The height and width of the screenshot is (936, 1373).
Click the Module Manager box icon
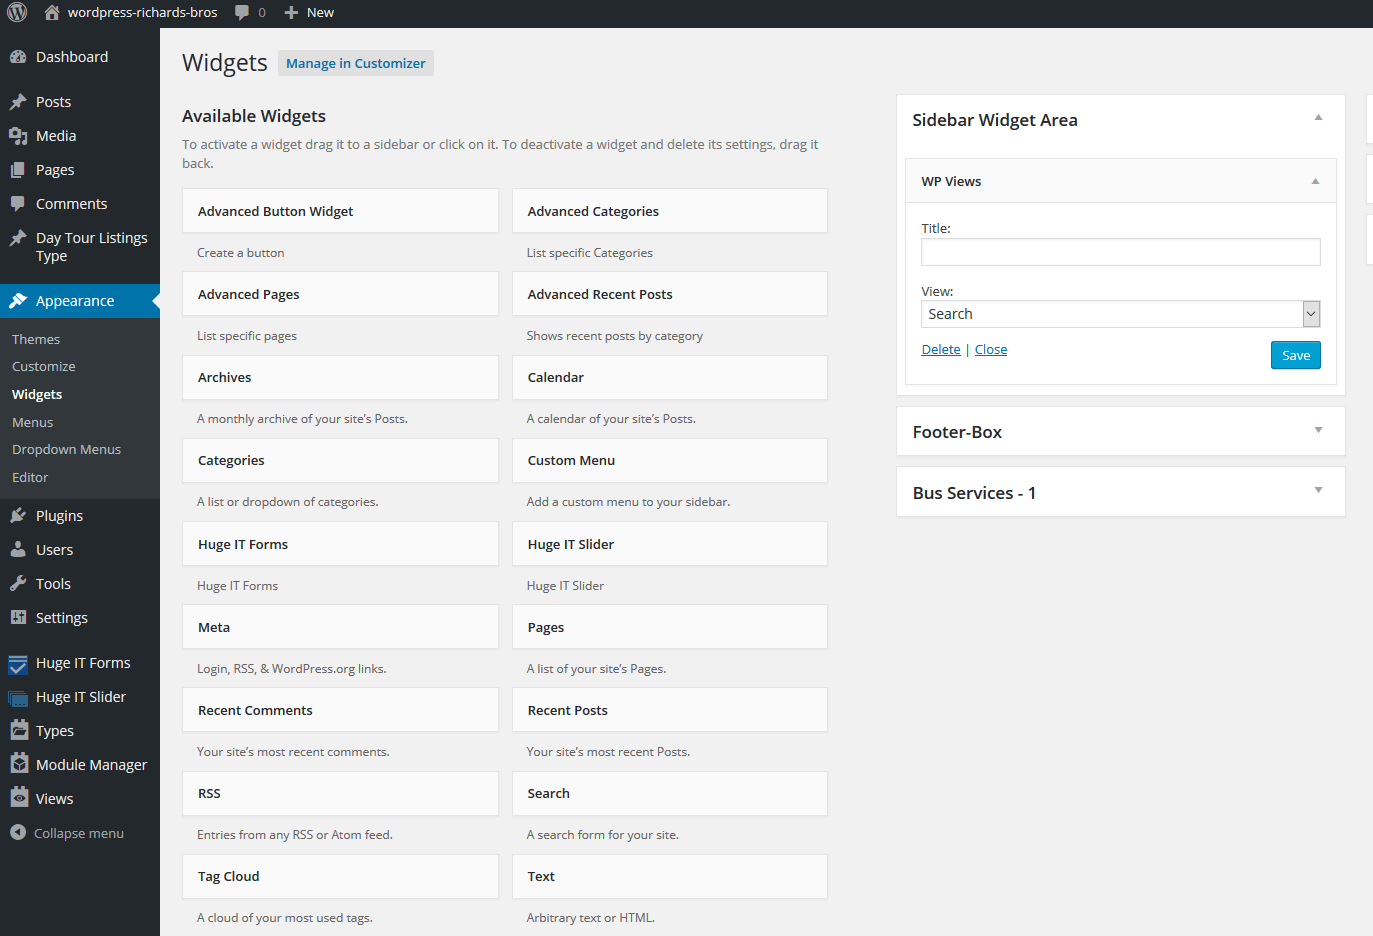coord(19,764)
